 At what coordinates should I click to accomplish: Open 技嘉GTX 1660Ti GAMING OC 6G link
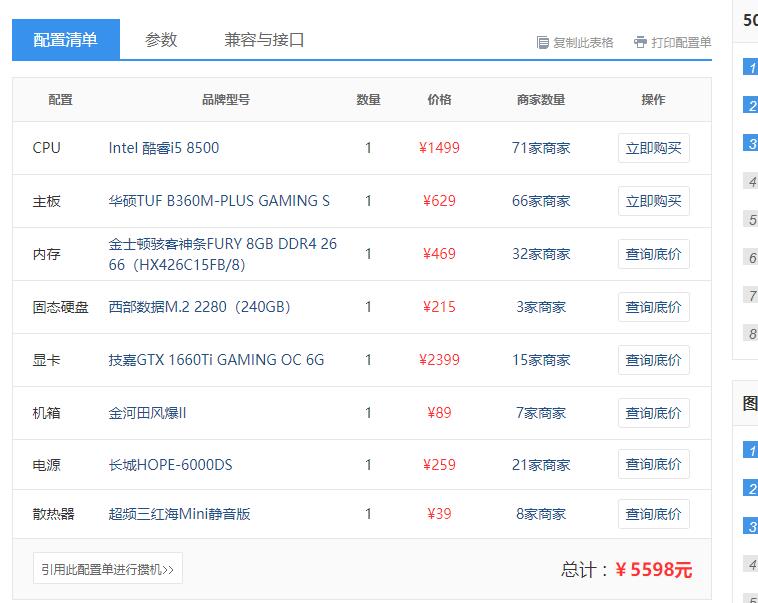coord(216,360)
